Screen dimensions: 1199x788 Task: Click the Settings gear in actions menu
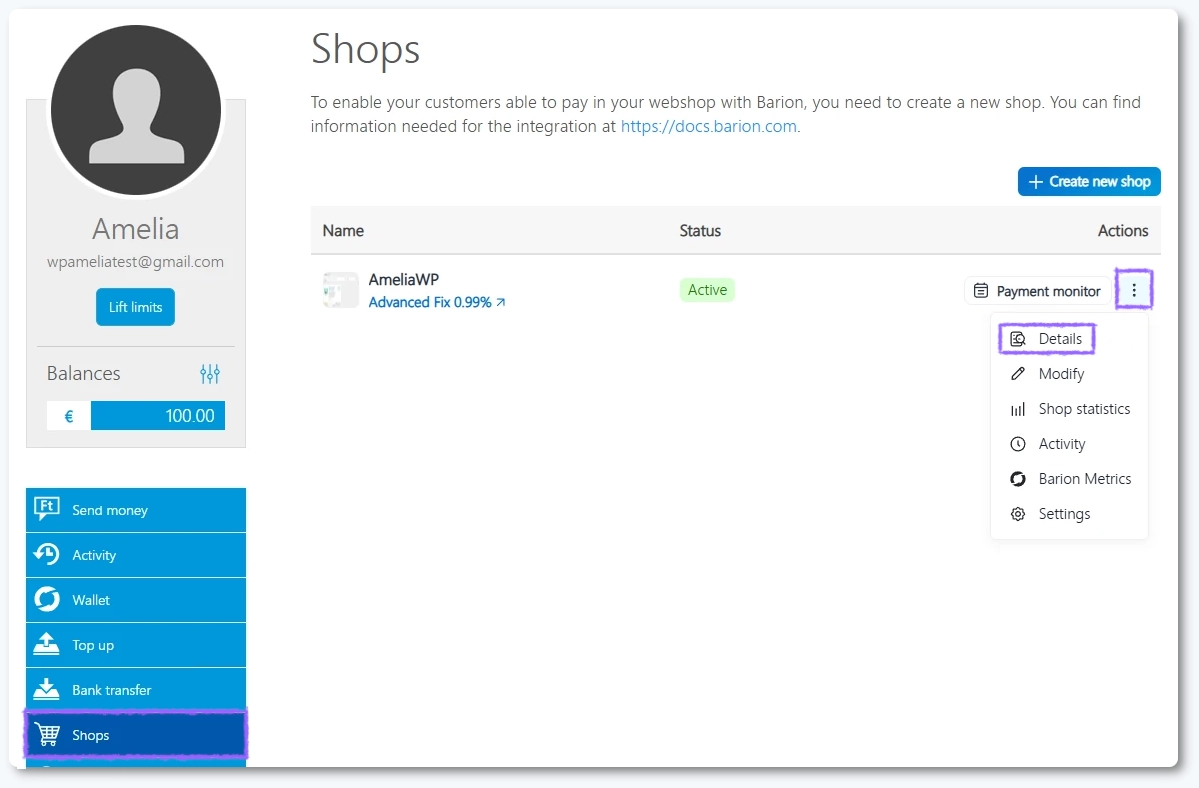(1017, 514)
